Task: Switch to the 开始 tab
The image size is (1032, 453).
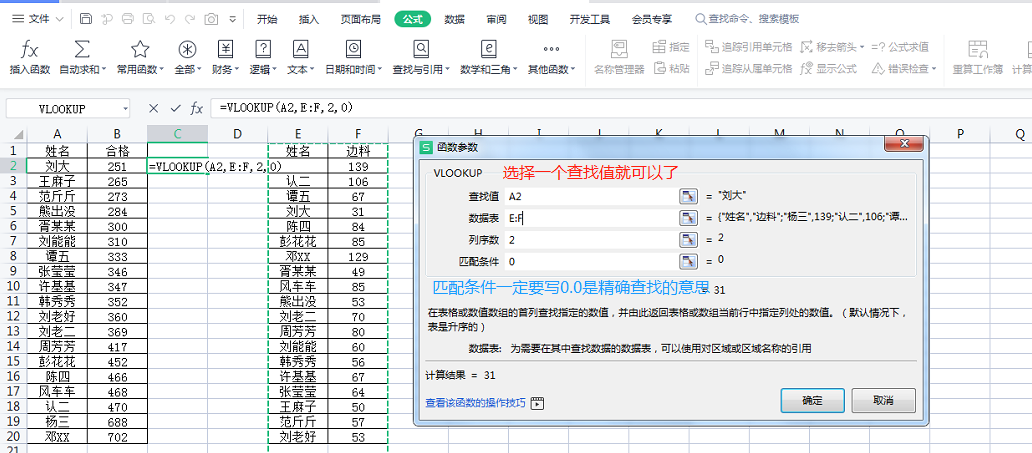Action: pos(267,19)
